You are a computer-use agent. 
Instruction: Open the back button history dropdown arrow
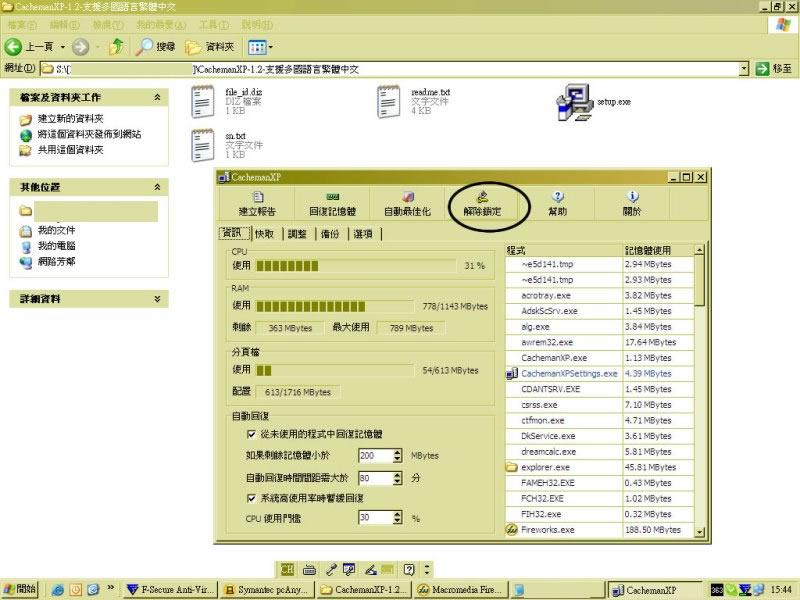pyautogui.click(x=63, y=47)
